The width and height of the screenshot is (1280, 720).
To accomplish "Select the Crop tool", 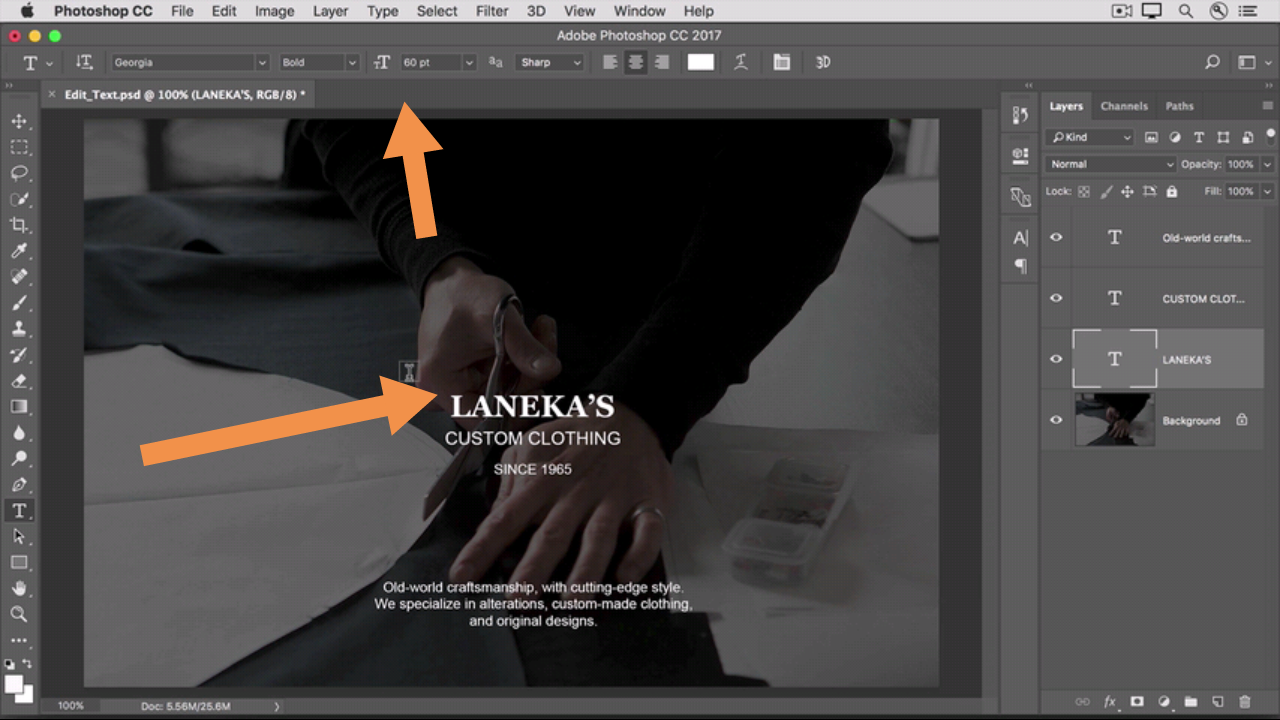I will 19,225.
